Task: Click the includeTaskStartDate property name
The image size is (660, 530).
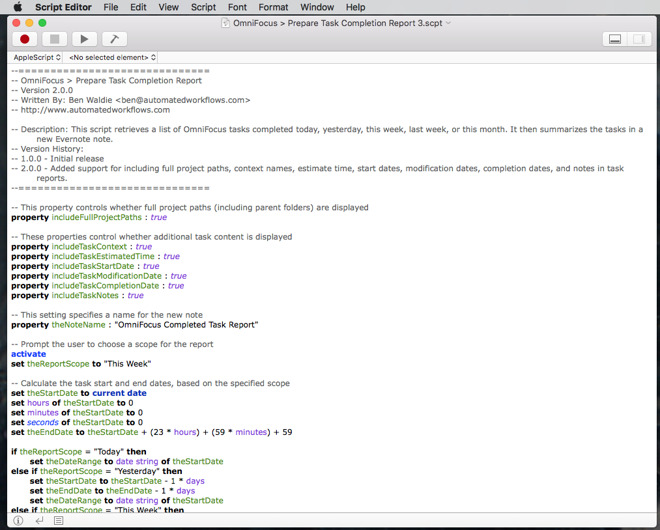Action: tap(93, 266)
